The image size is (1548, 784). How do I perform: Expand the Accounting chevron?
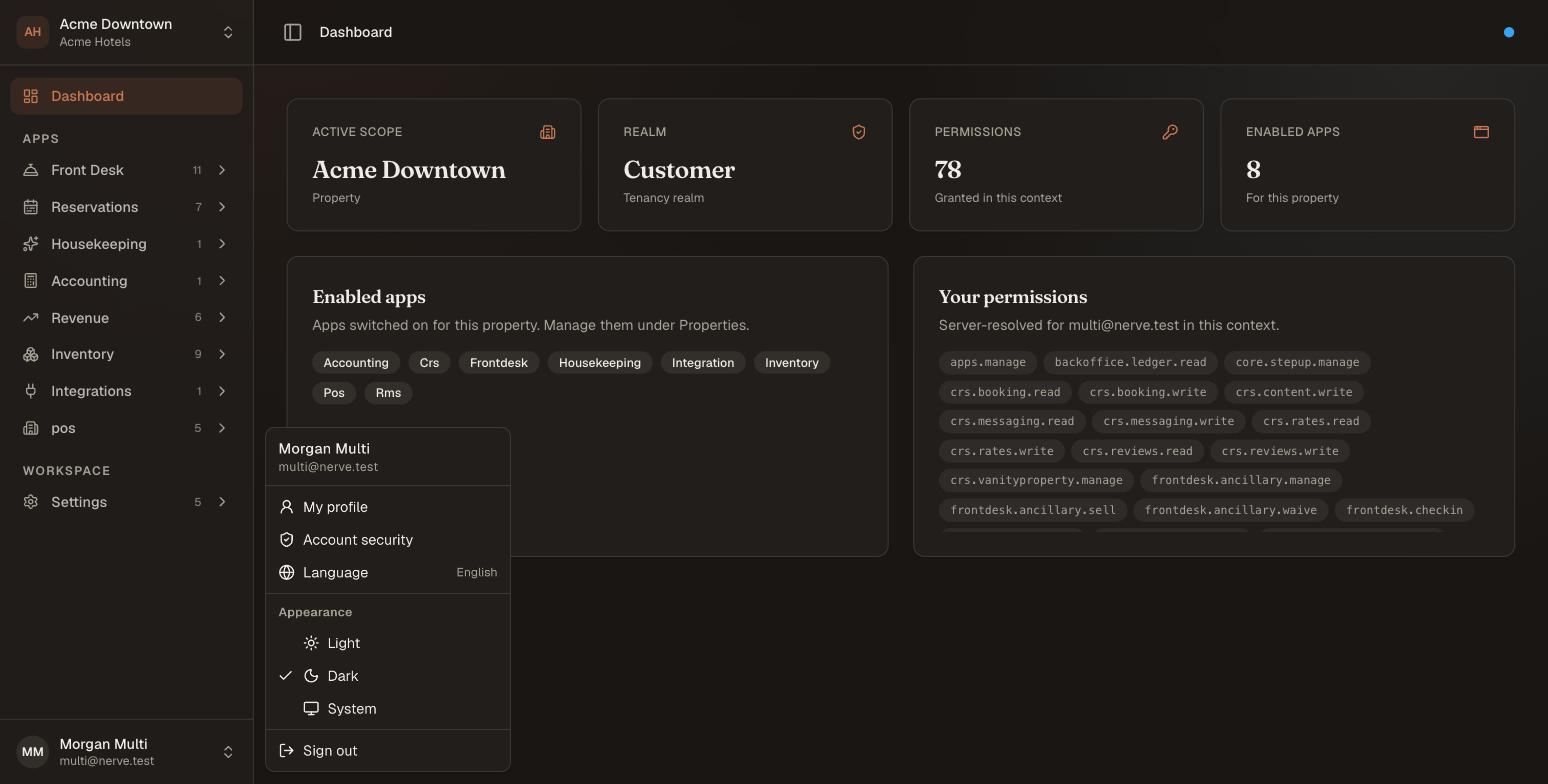point(222,281)
